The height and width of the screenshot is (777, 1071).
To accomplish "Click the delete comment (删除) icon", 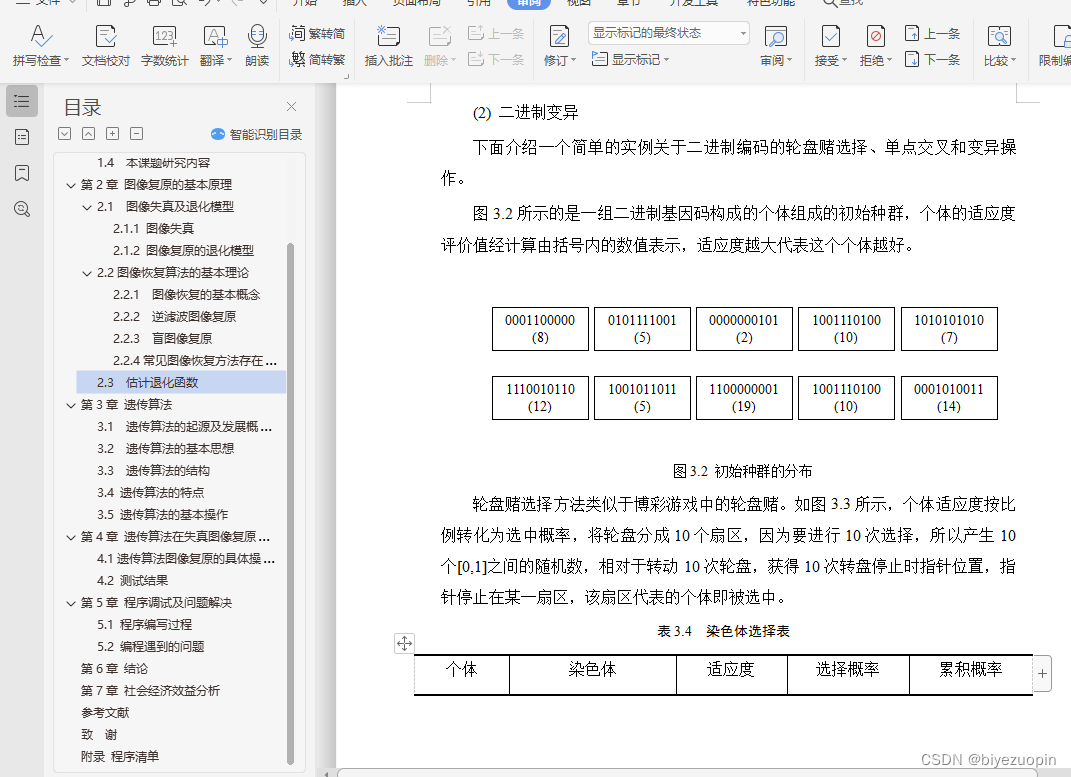I will pos(440,36).
